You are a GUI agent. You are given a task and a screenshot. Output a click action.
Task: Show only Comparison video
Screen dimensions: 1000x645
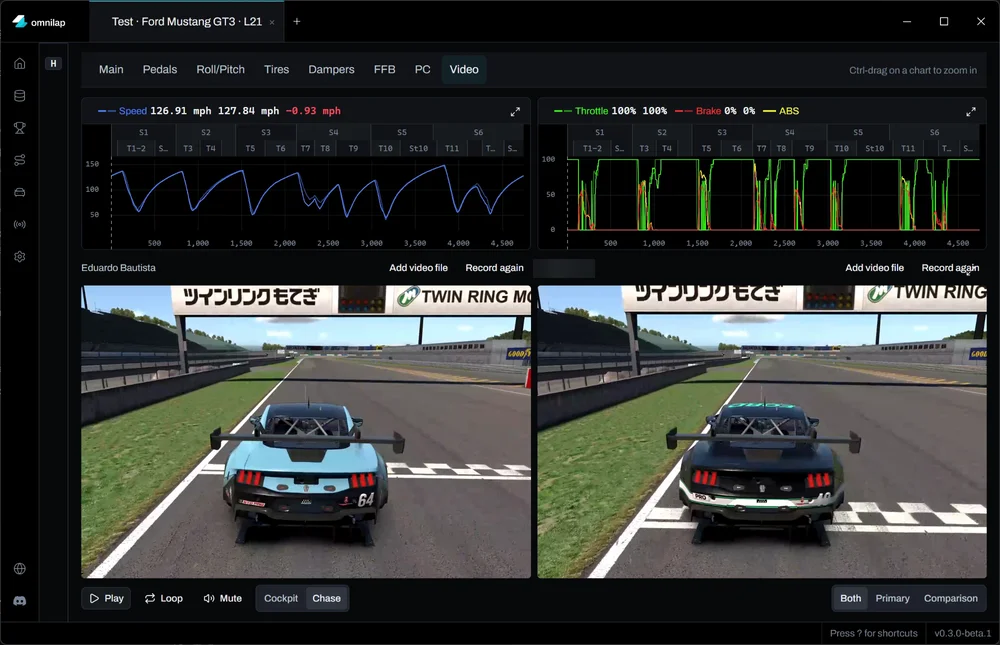pyautogui.click(x=950, y=598)
